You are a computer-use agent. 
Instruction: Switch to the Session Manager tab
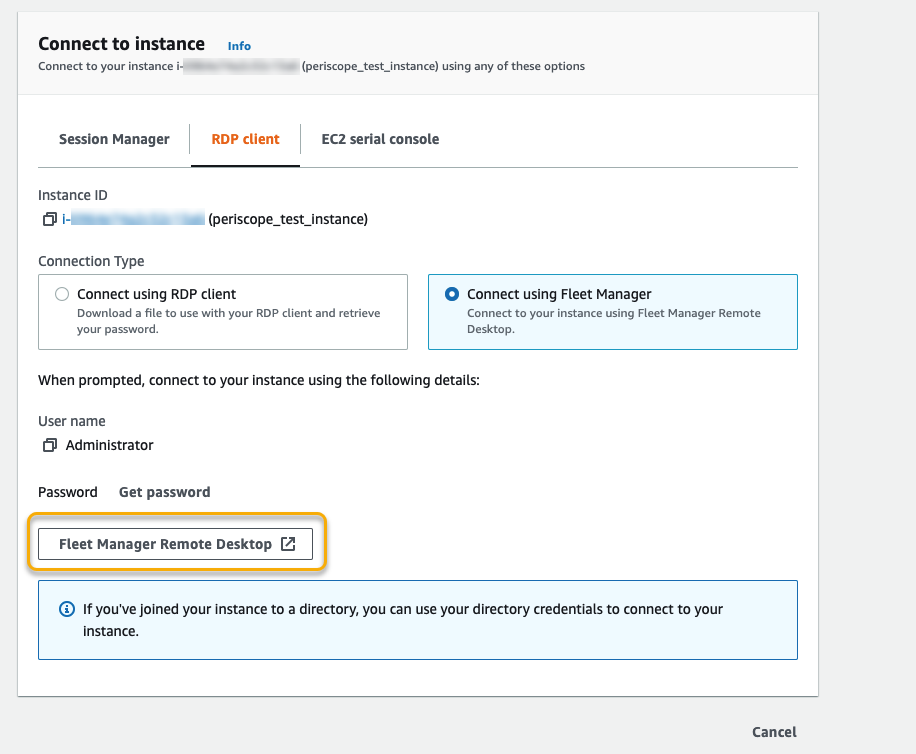(x=114, y=139)
